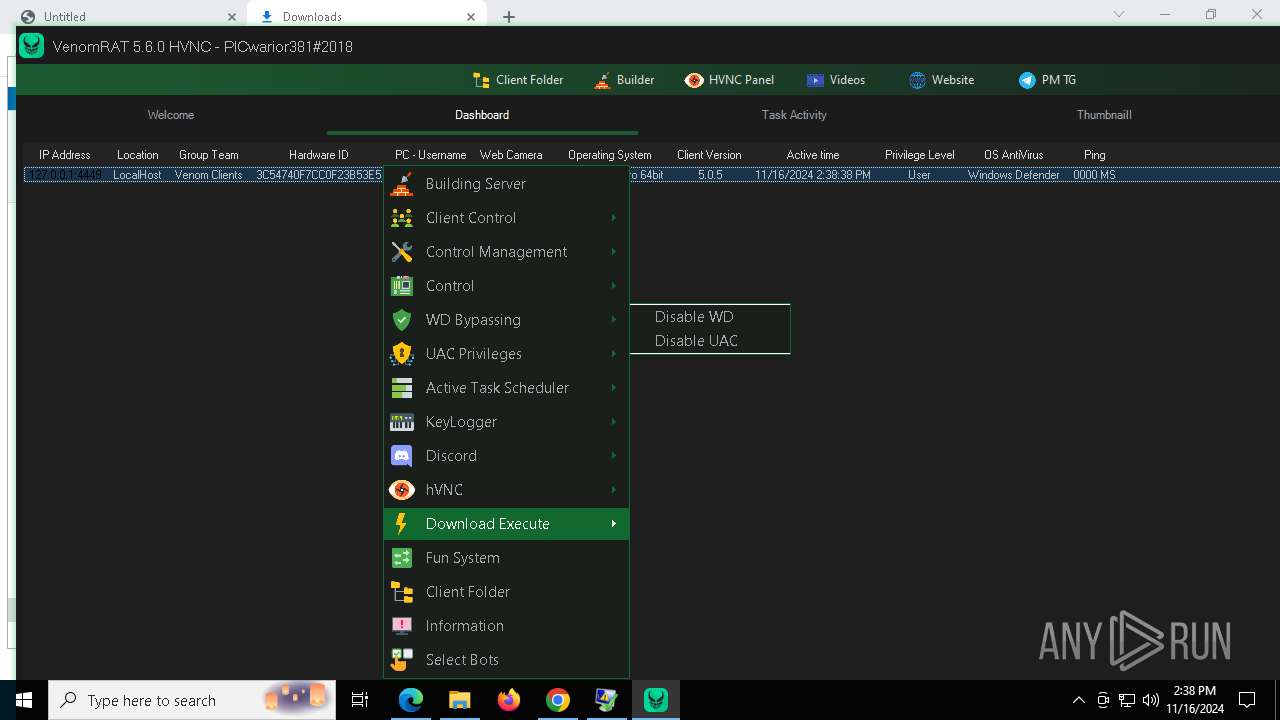The width and height of the screenshot is (1280, 720).
Task: Expand the UAC Privileges submenu arrow
Action: (x=613, y=354)
